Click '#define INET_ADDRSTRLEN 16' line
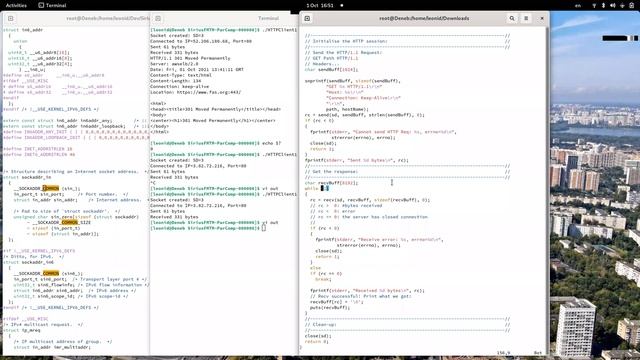The height and width of the screenshot is (360, 640). [x=38, y=149]
